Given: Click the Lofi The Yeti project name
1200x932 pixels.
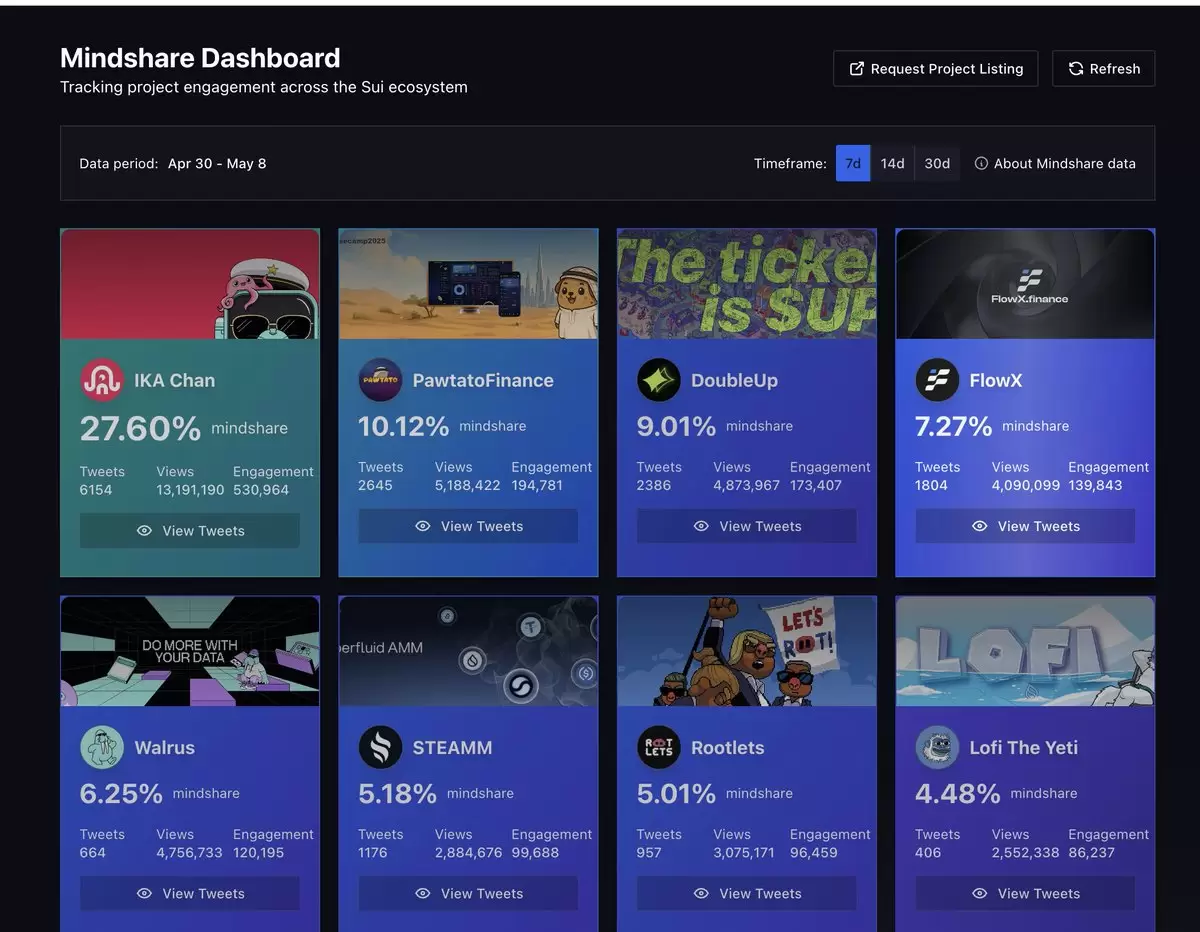Looking at the screenshot, I should coord(1024,747).
